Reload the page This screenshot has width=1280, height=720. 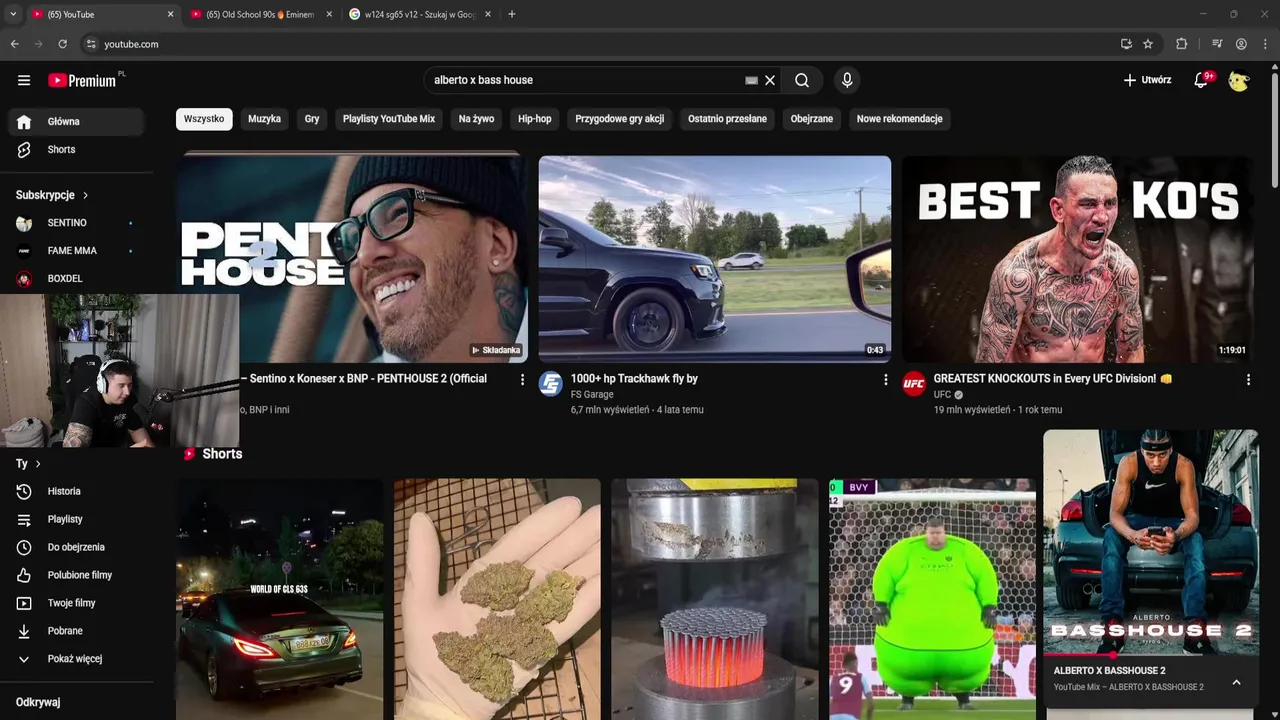(62, 44)
